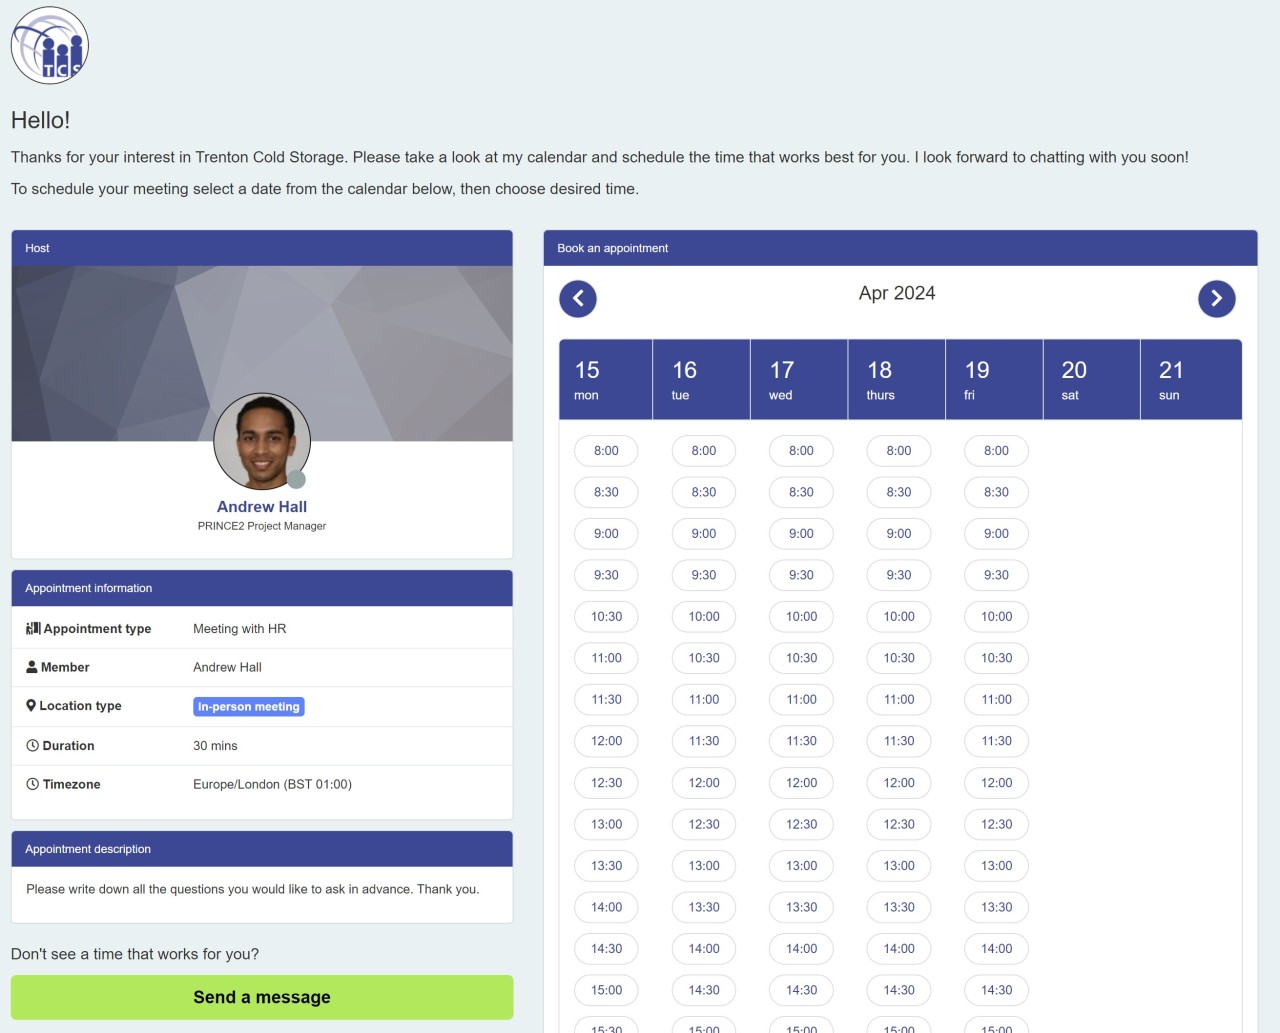Click the Andrew Hall name link

[x=262, y=507]
